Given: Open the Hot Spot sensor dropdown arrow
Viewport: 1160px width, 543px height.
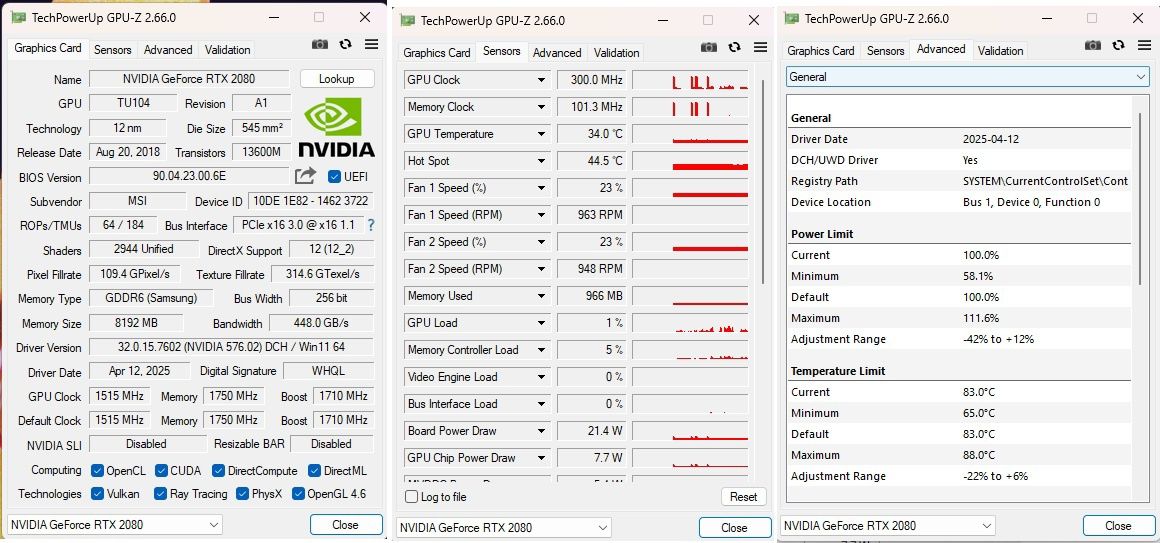Looking at the screenshot, I should pos(541,161).
